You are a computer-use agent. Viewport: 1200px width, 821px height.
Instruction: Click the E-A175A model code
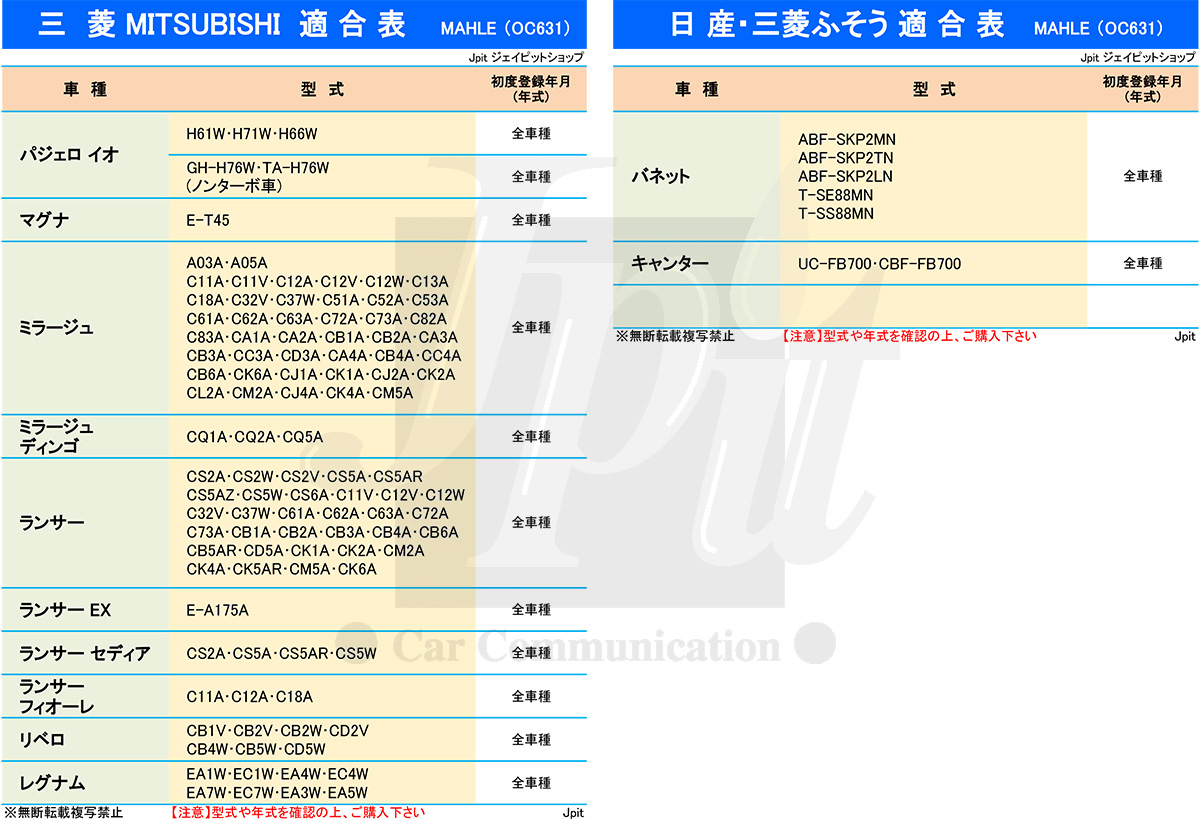pyautogui.click(x=217, y=609)
